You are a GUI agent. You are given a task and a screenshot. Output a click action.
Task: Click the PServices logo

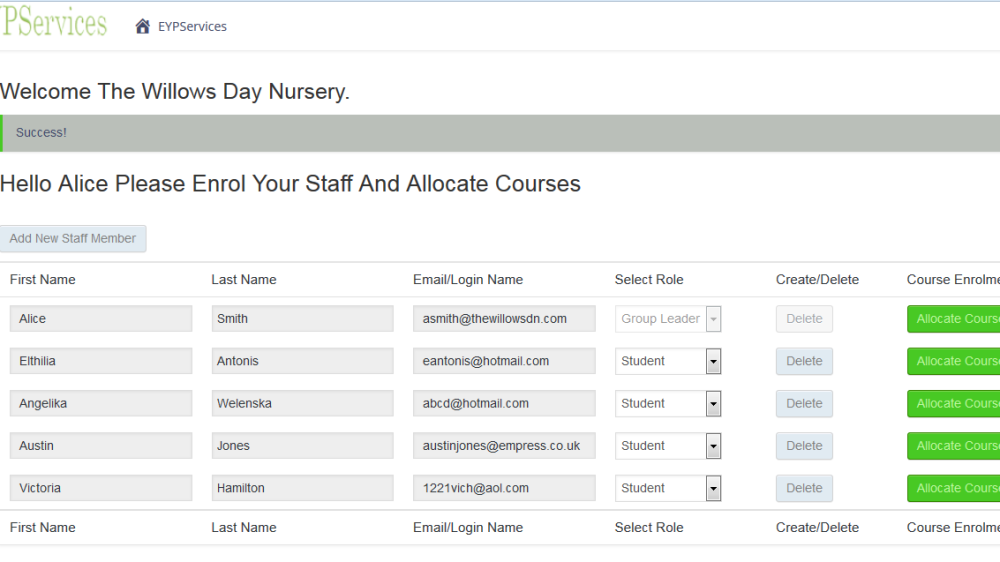pyautogui.click(x=54, y=22)
